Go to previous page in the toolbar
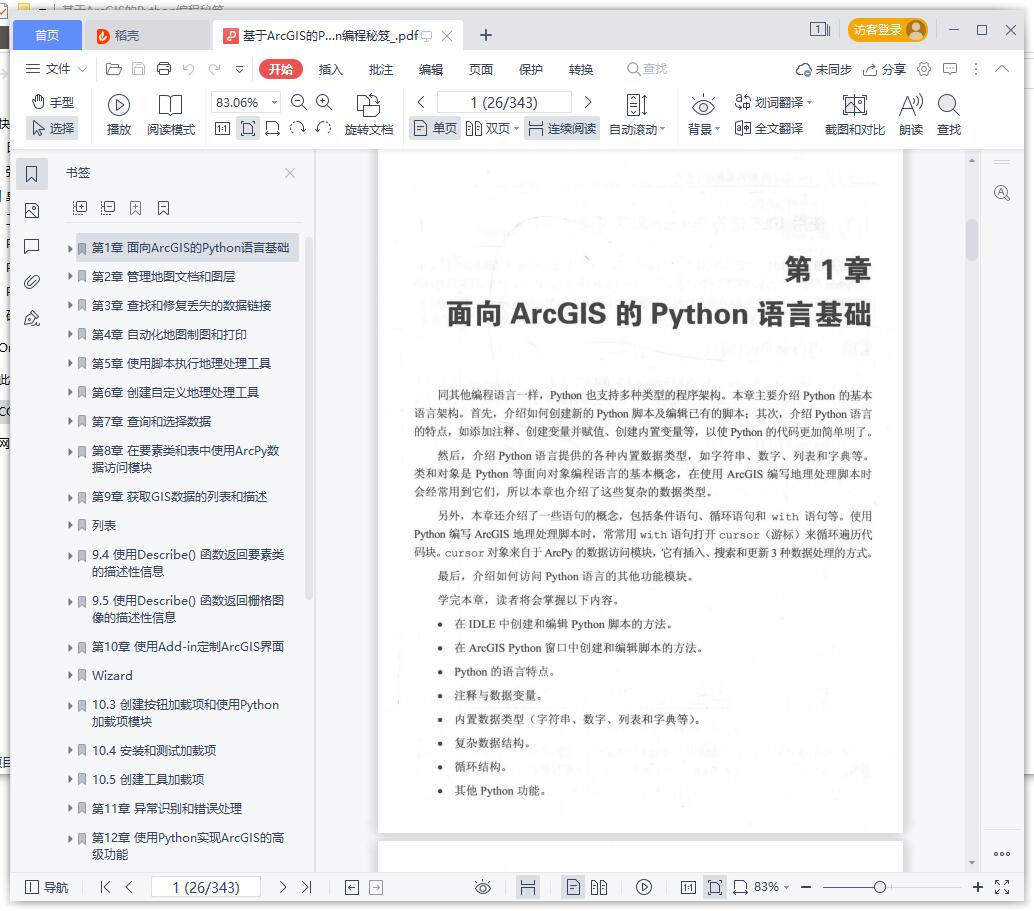This screenshot has width=1034, height=911. click(x=421, y=102)
